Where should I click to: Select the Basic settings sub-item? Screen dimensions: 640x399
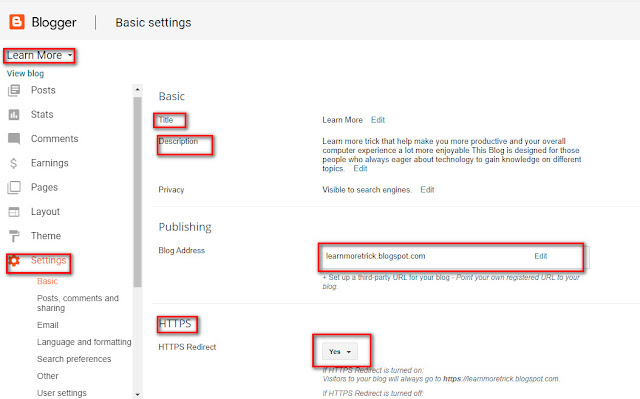tap(47, 281)
